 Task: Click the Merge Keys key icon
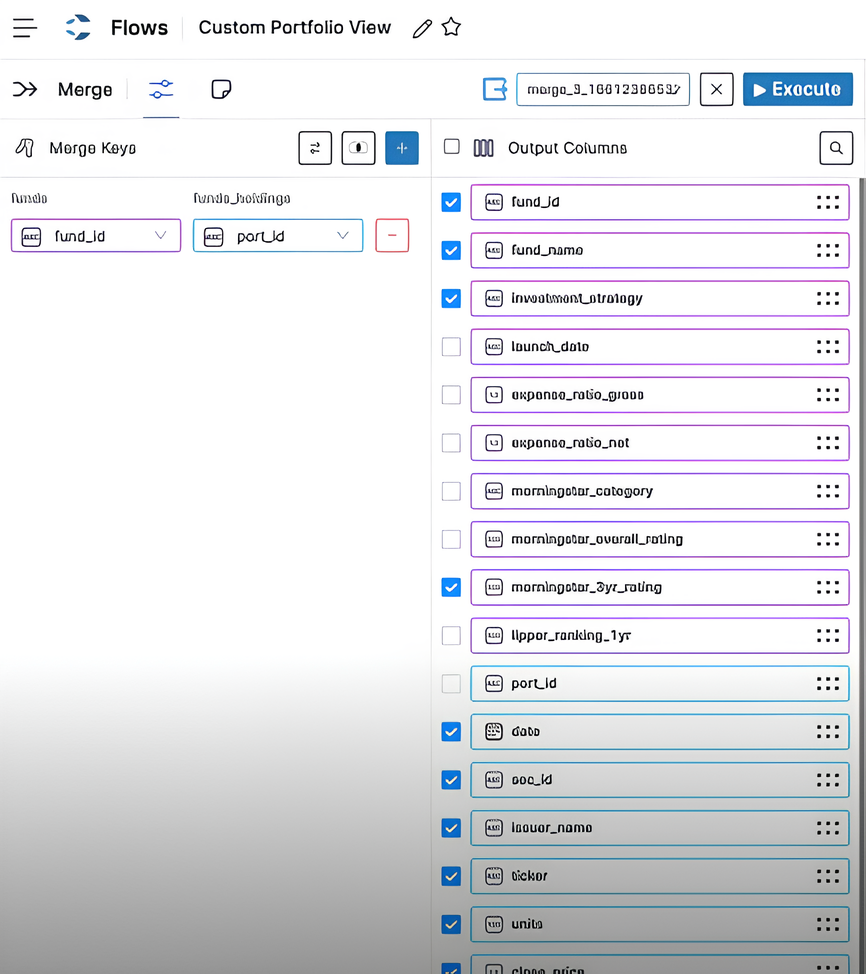pyautogui.click(x=24, y=148)
